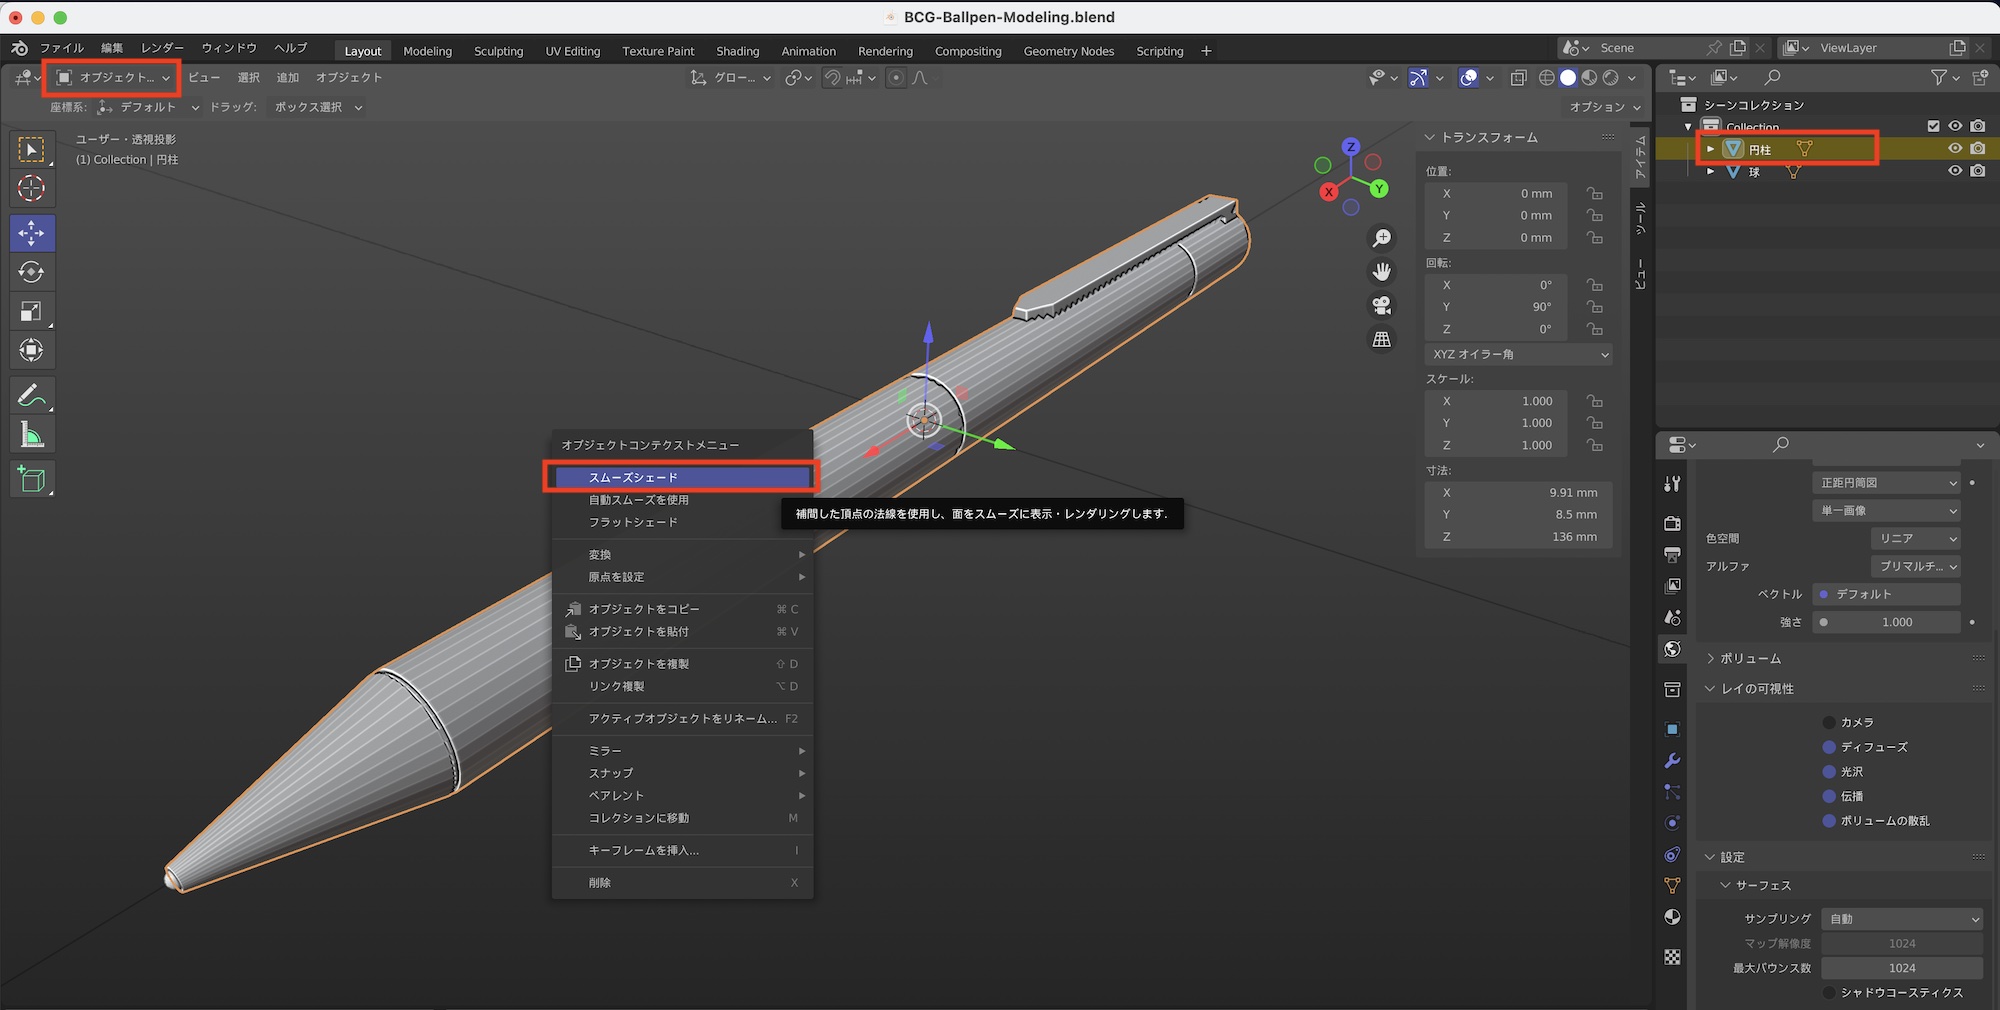
Task: Select the Scale tool
Action: [x=31, y=311]
